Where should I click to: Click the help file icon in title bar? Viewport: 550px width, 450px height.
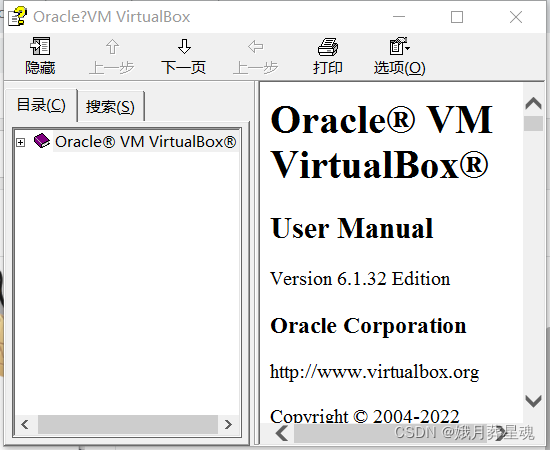click(17, 16)
